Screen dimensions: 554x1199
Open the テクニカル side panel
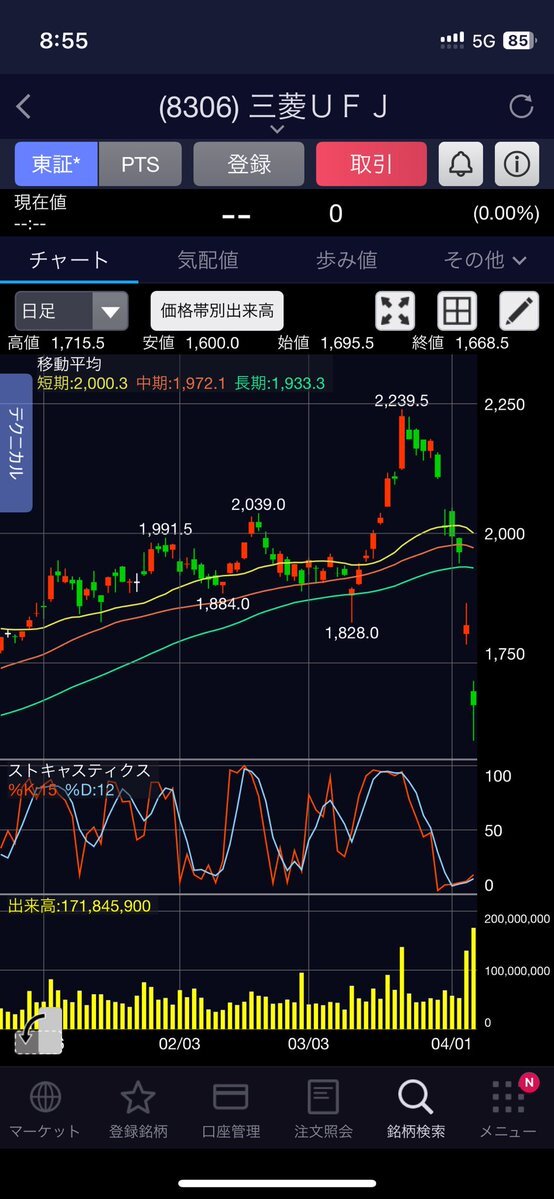[16, 444]
